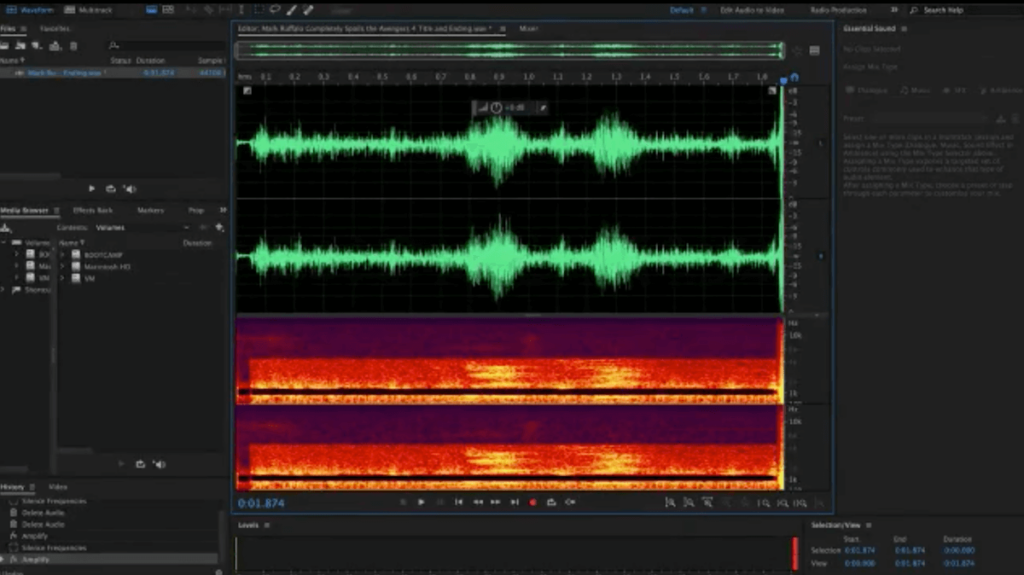Screen dimensions: 1024x575
Task: Open the Properties tab
Action: coord(196,210)
